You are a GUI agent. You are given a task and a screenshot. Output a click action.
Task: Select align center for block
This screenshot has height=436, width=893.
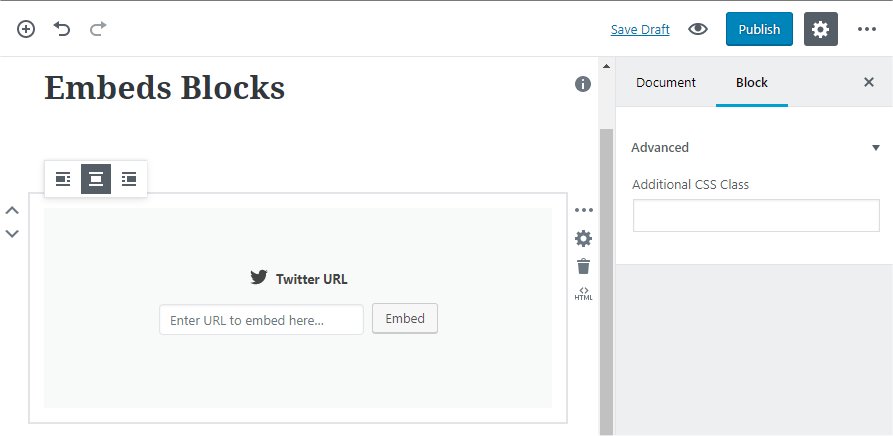coord(96,179)
